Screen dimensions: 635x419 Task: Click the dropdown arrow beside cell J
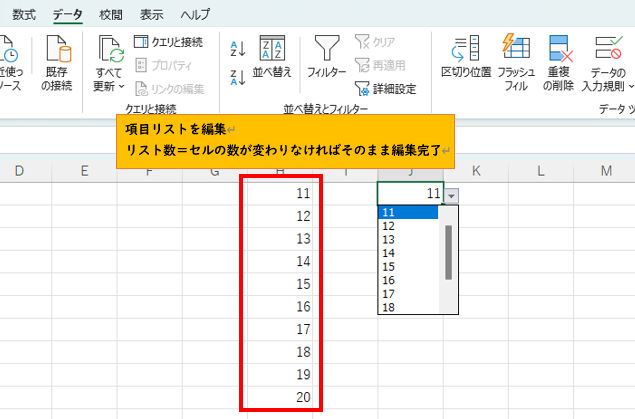click(x=451, y=196)
